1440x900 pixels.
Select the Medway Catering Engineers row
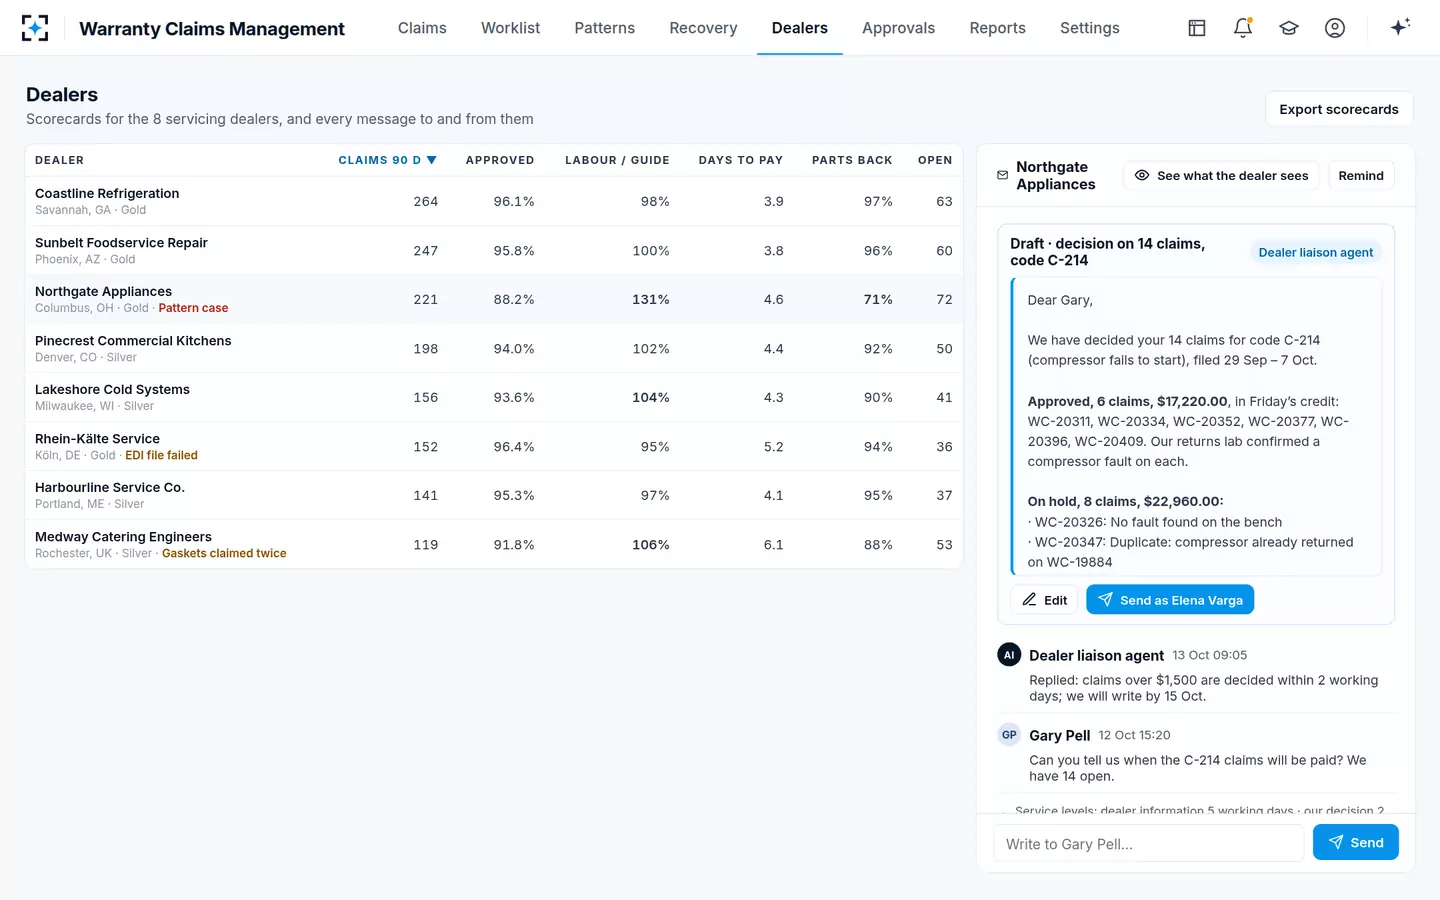tap(494, 544)
